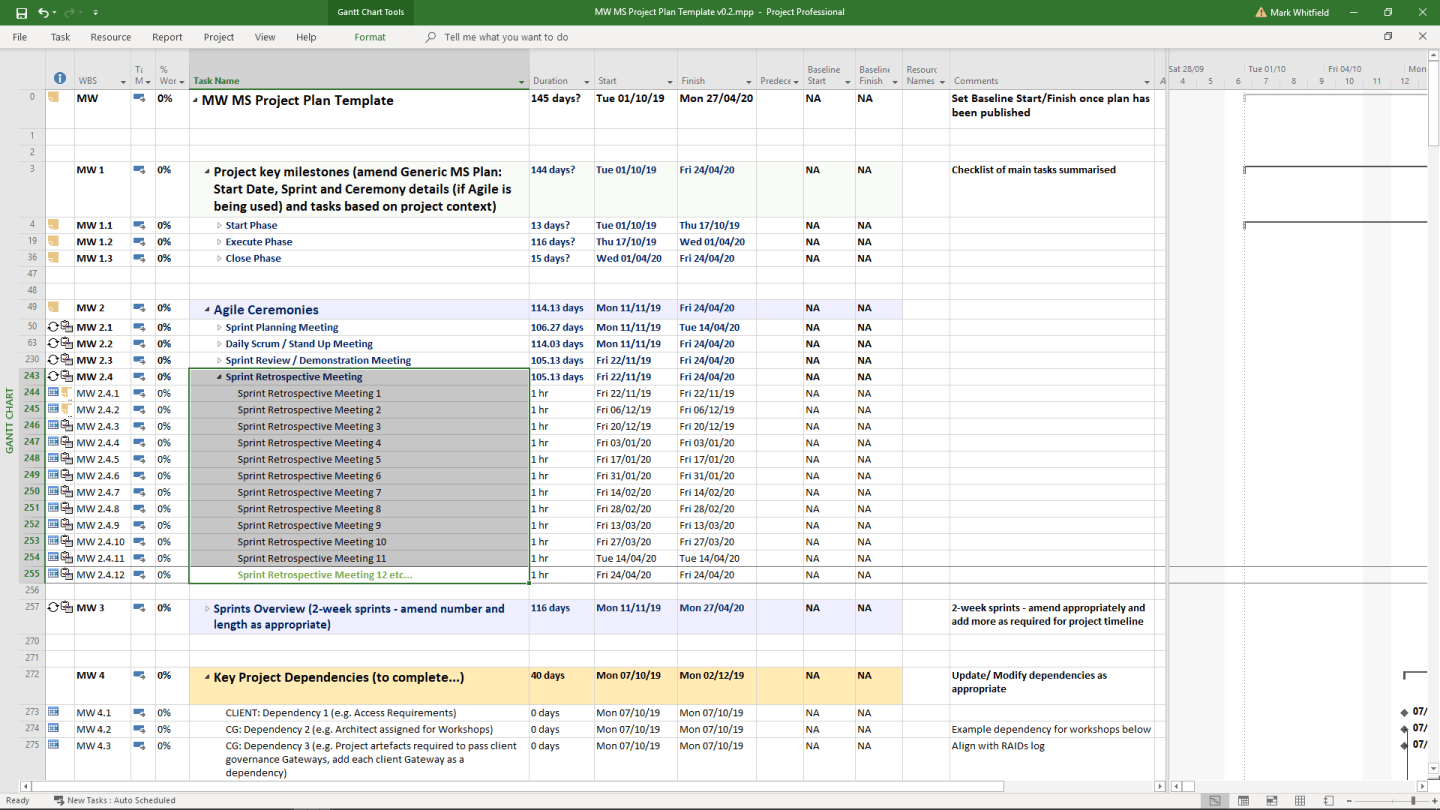The height and width of the screenshot is (810, 1440).
Task: Click the Undo icon
Action: [43, 13]
